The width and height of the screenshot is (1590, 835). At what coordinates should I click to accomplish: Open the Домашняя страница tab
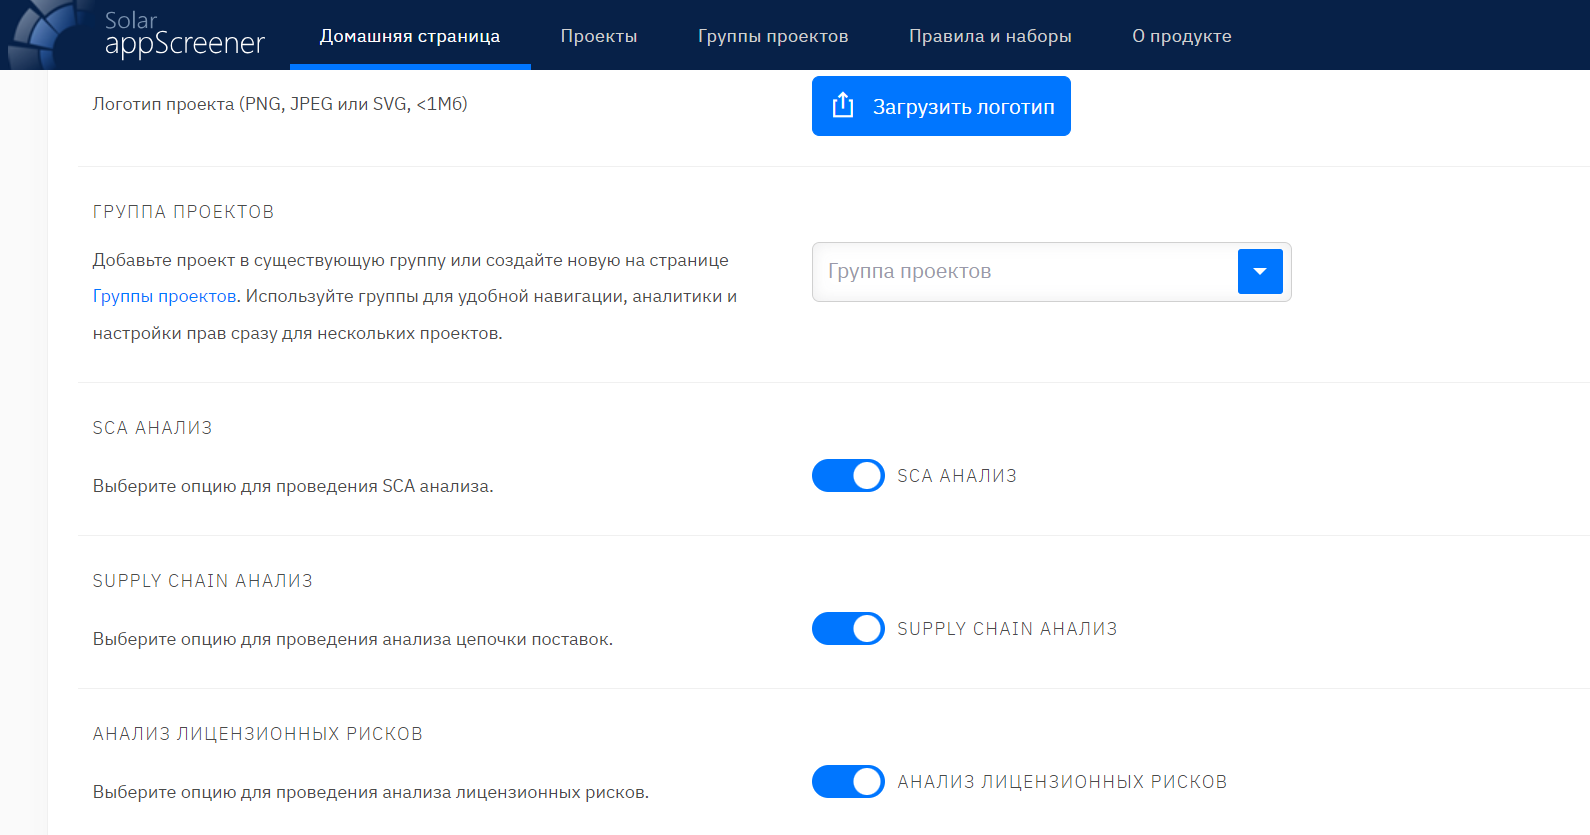410,36
